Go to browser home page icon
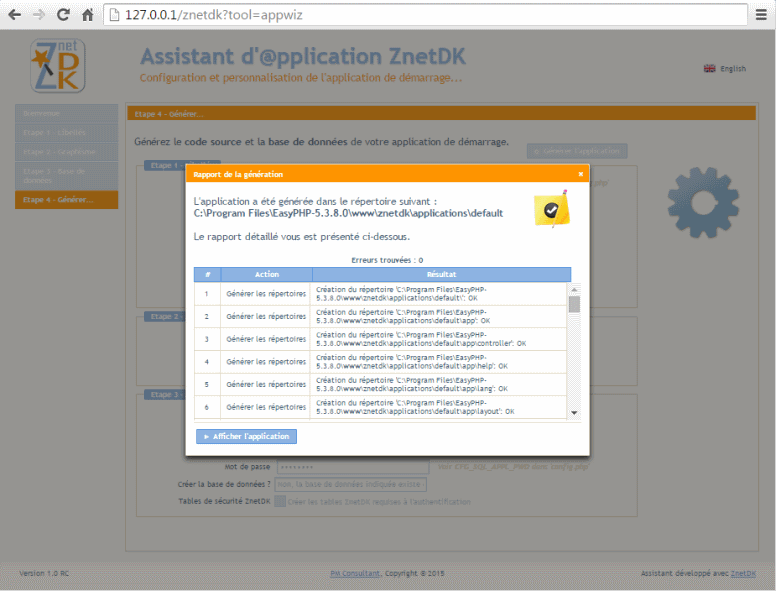Image resolution: width=776 pixels, height=591 pixels. (88, 15)
